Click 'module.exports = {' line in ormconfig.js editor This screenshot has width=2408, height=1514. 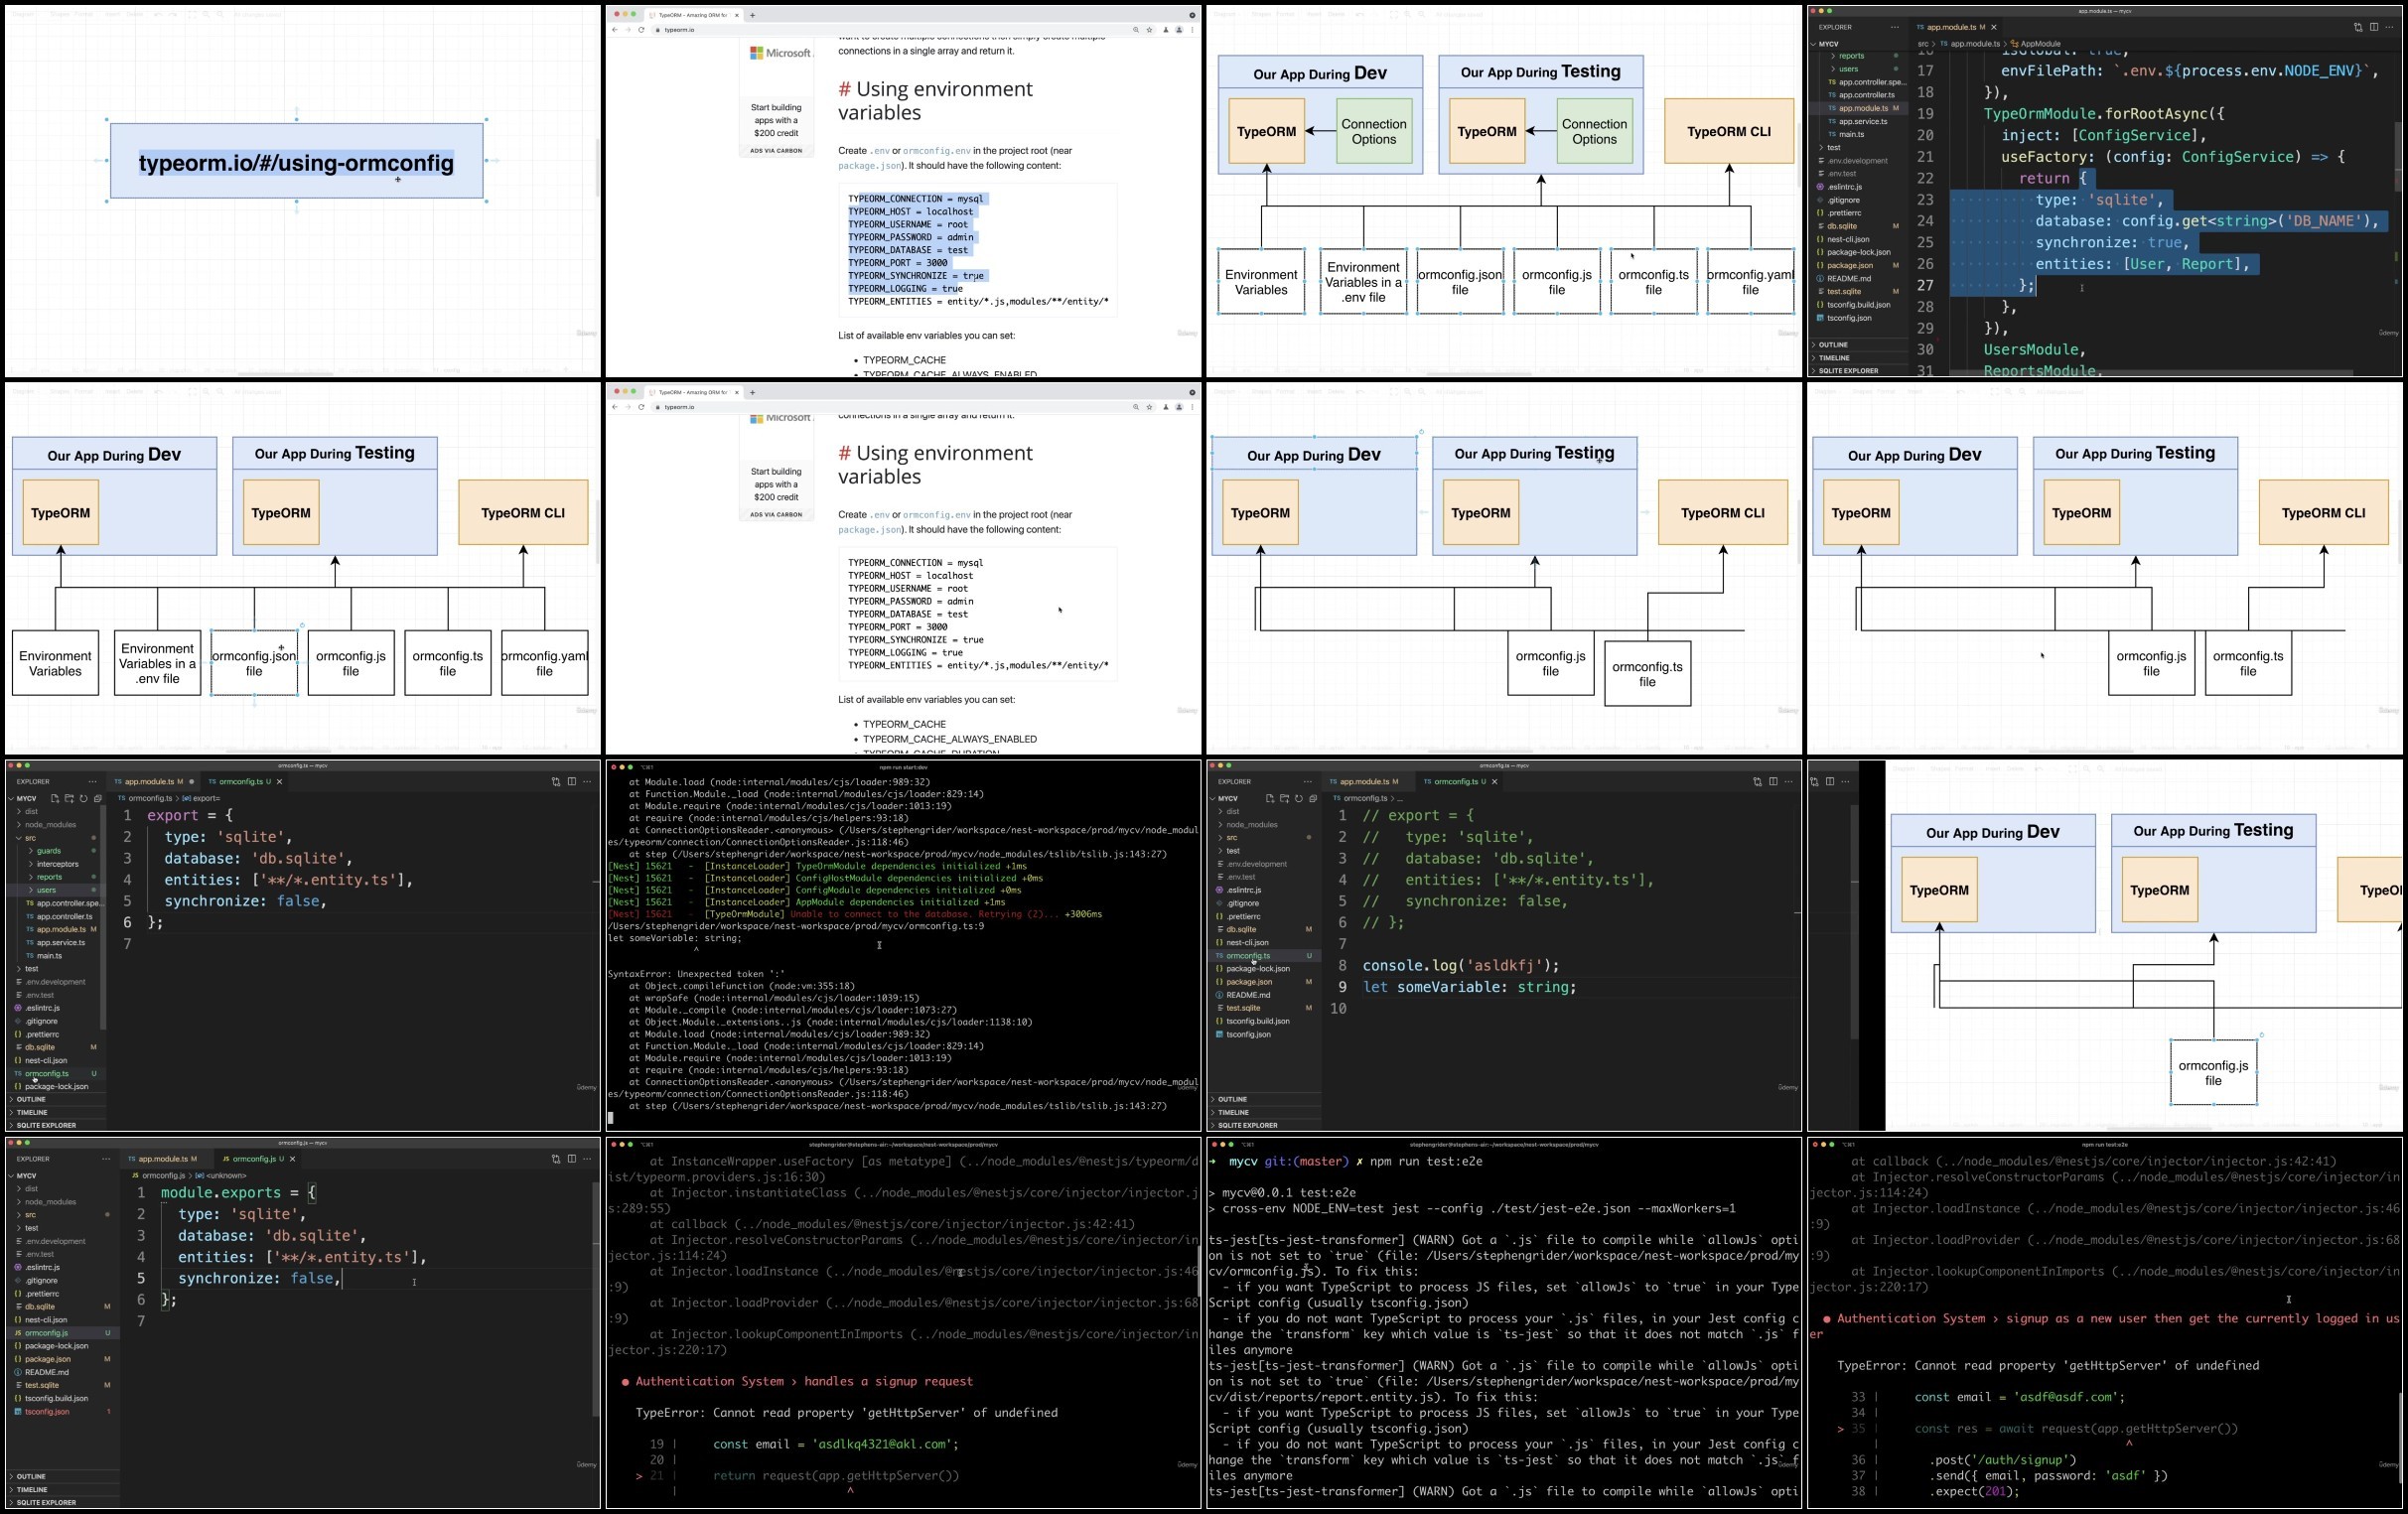coord(238,1192)
